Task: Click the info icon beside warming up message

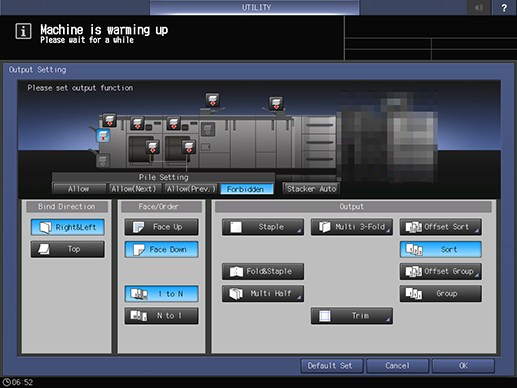Action: coord(23,31)
